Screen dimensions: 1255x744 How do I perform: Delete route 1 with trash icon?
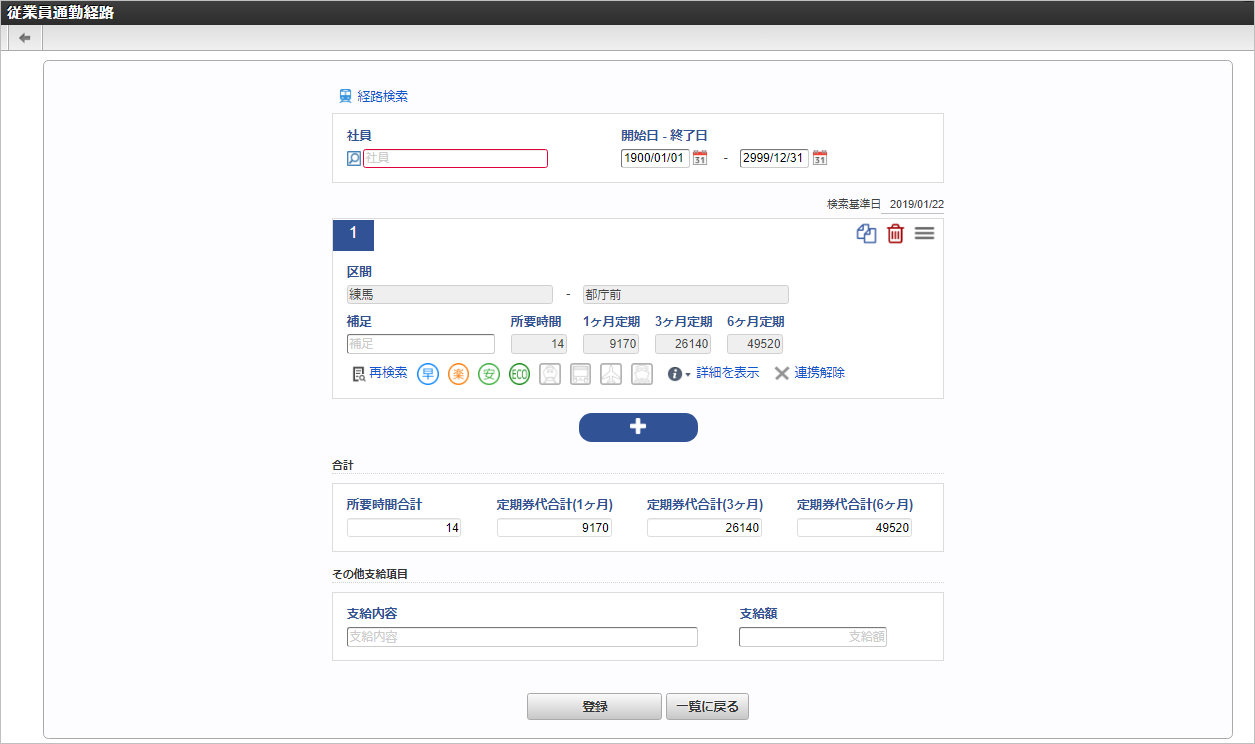[x=896, y=233]
